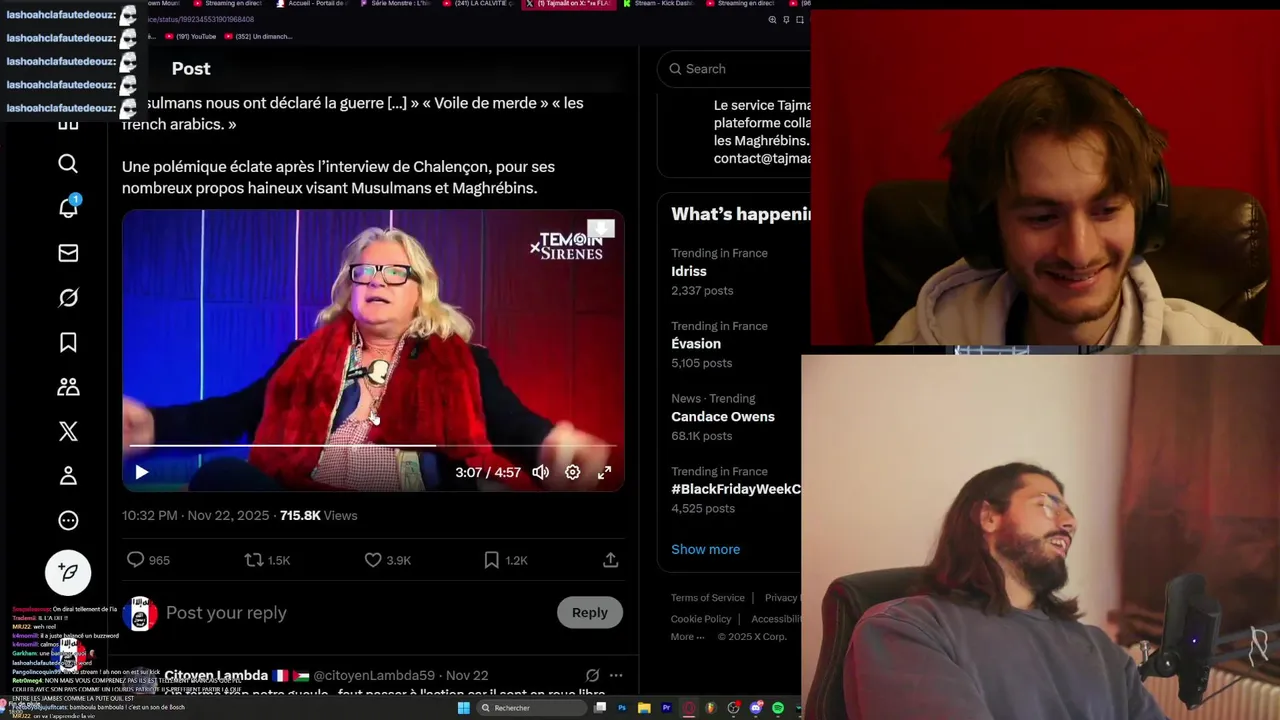Click the Rechercher taskbar search box
The width and height of the screenshot is (1280, 720).
click(x=532, y=708)
